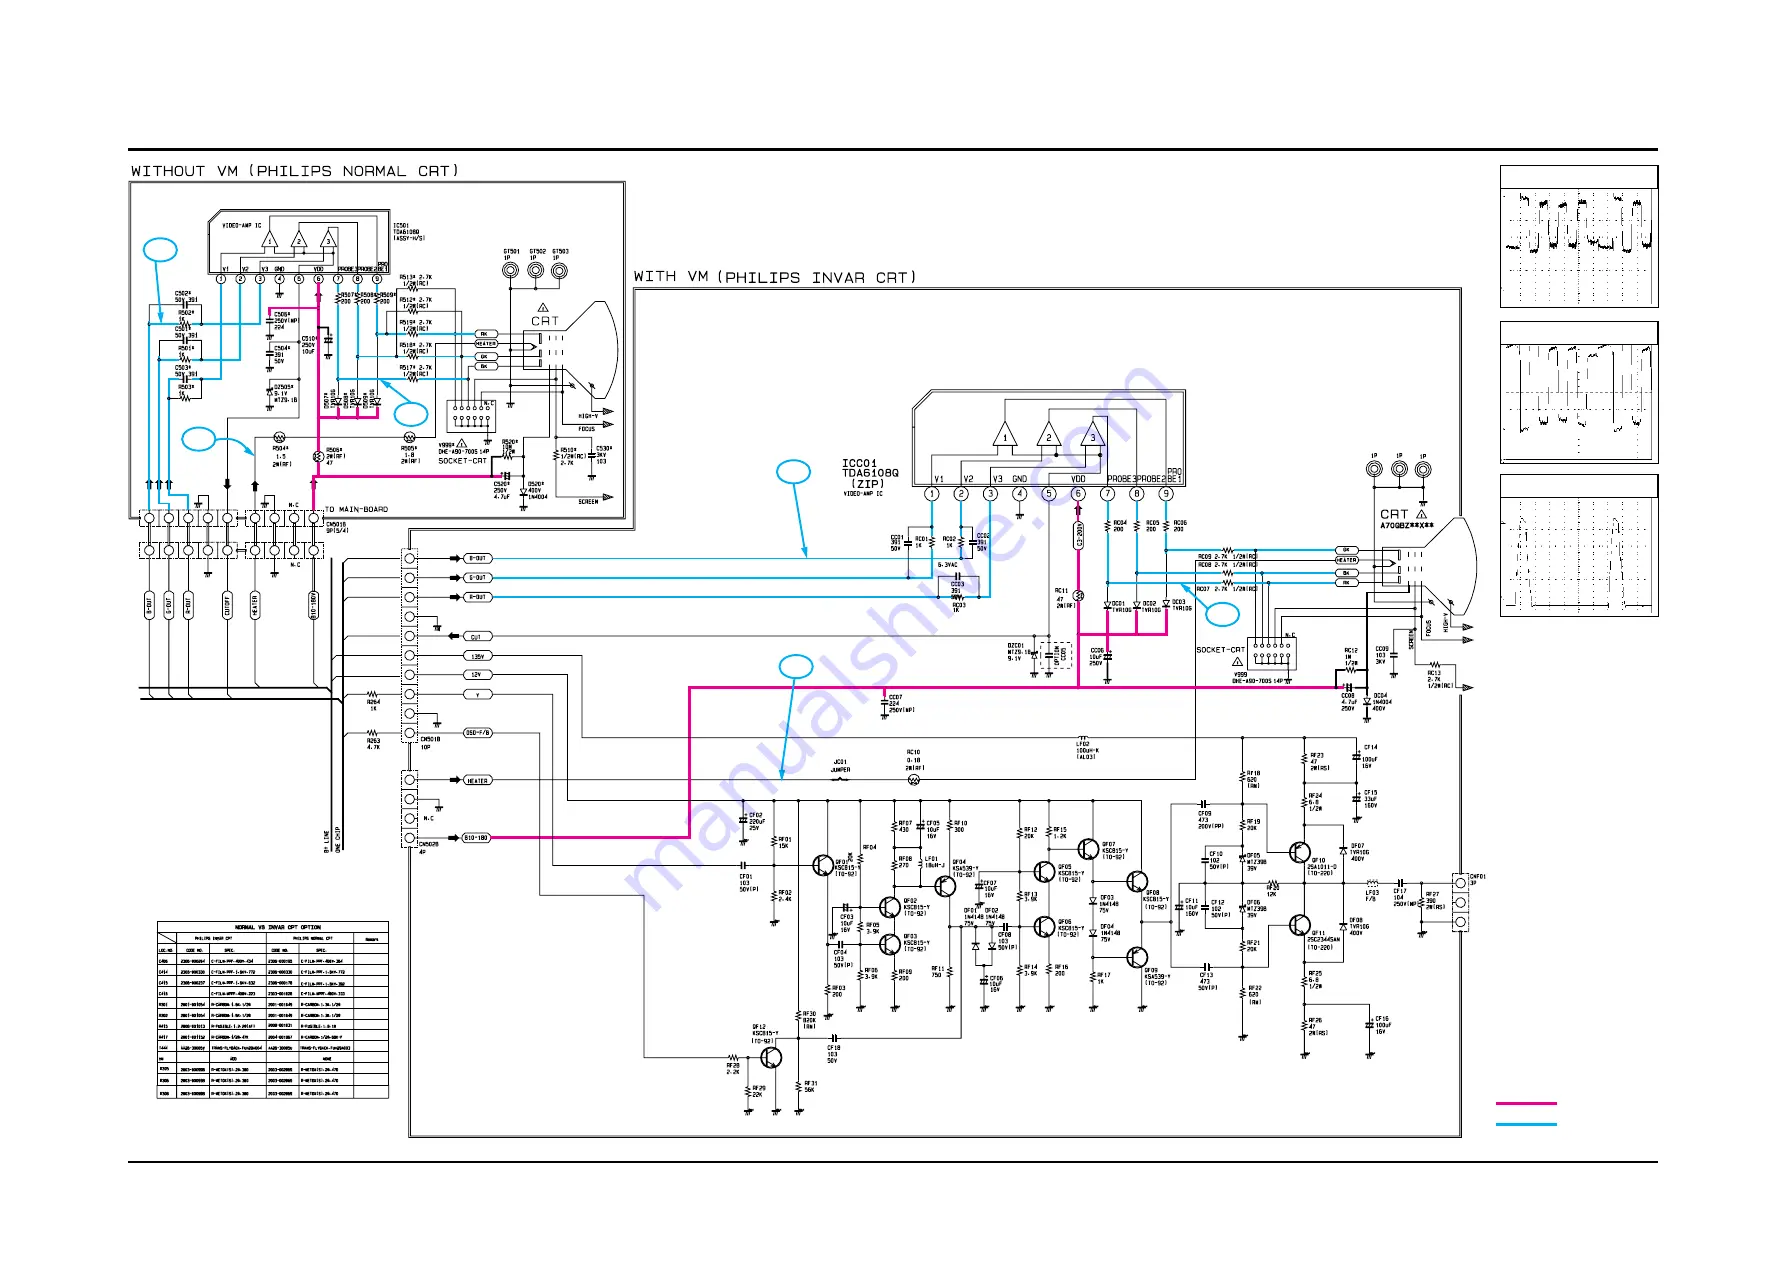Click the CRT tube symbol in WITHOUT VM schematic
The height and width of the screenshot is (1263, 1787).
[573, 349]
